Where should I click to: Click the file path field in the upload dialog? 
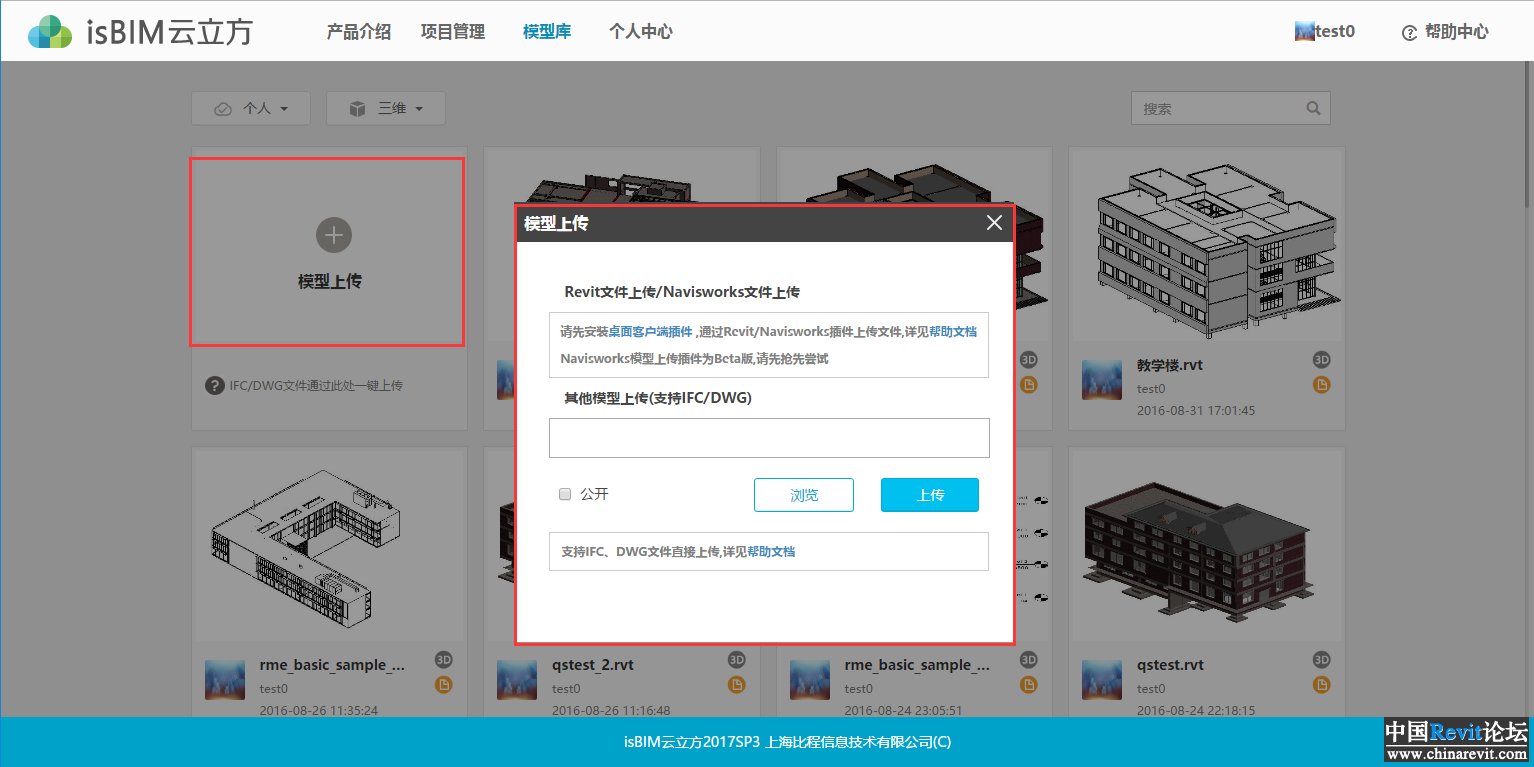click(769, 438)
